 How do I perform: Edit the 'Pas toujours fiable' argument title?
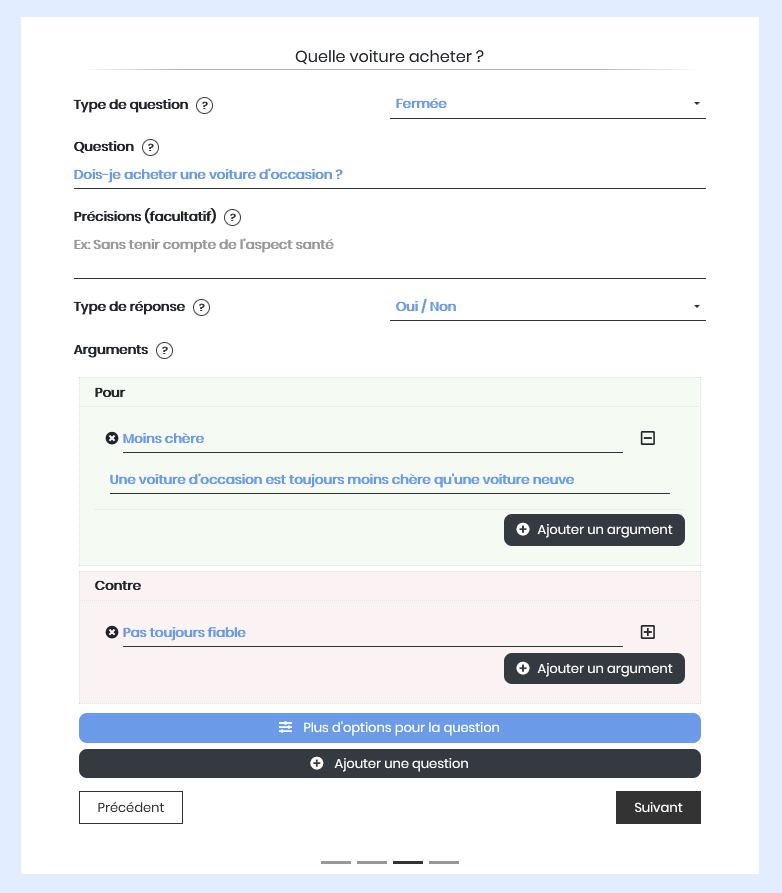click(x=372, y=633)
